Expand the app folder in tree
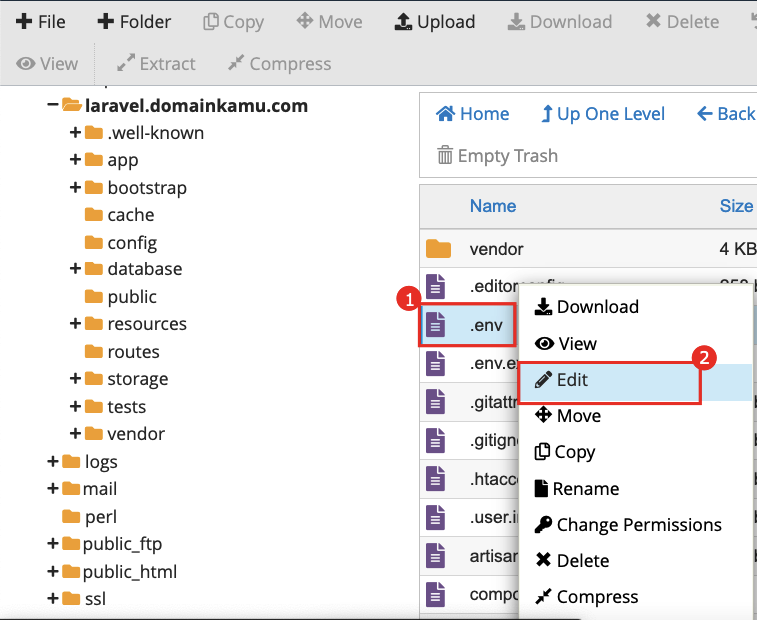The image size is (757, 620). point(75,159)
